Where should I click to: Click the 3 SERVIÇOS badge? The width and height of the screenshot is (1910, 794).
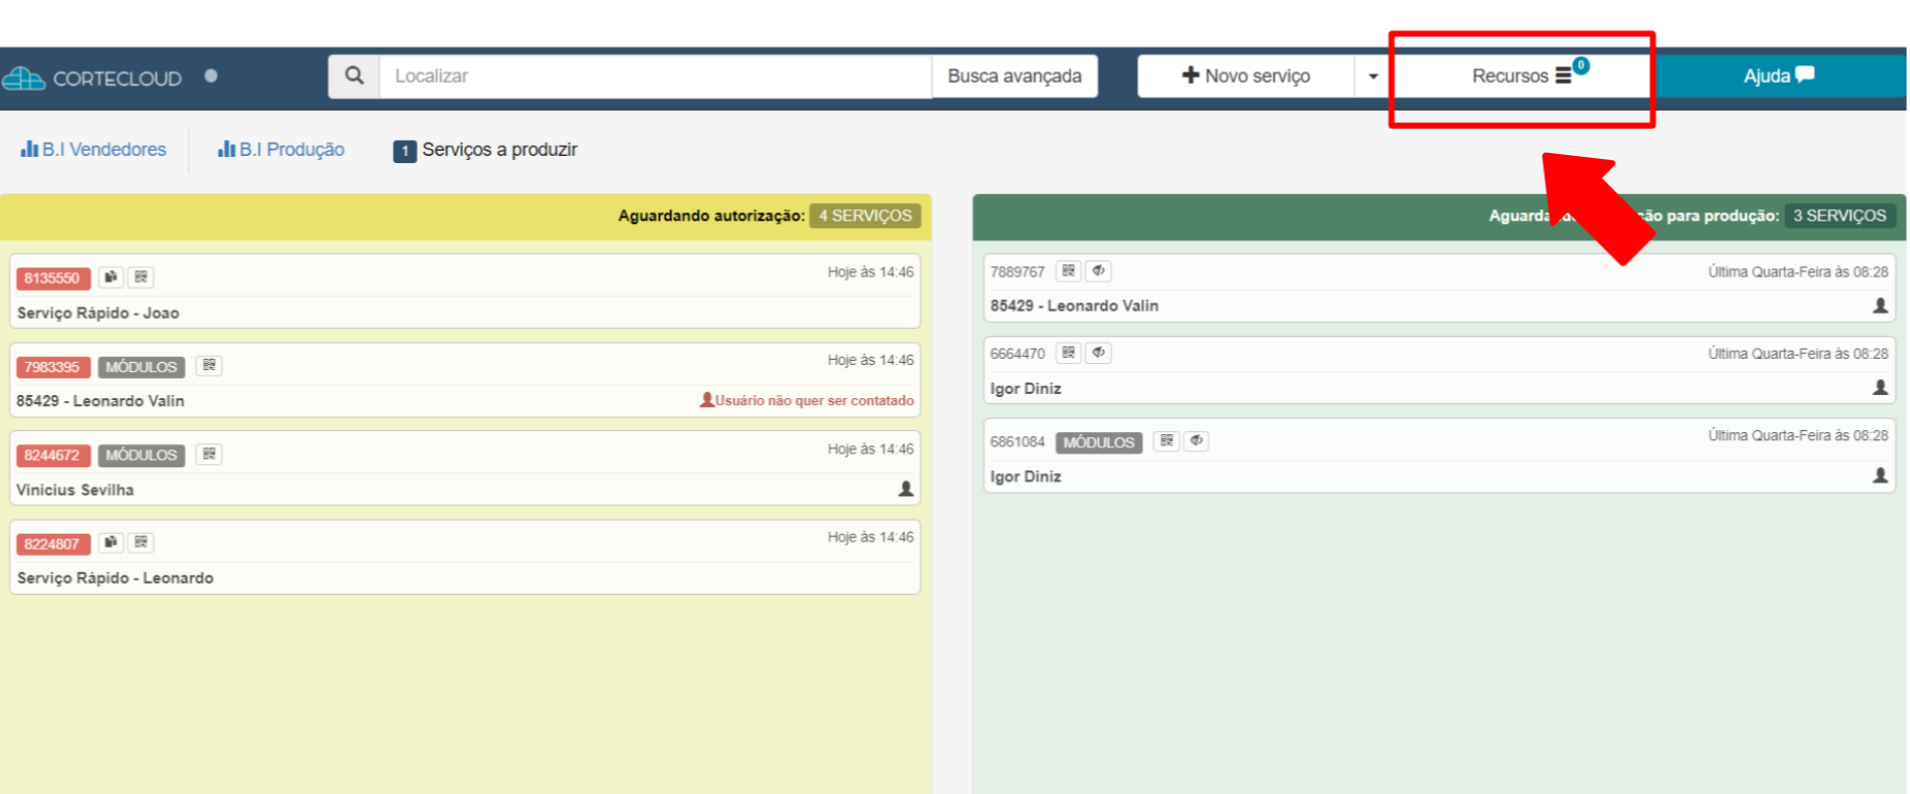1839,216
